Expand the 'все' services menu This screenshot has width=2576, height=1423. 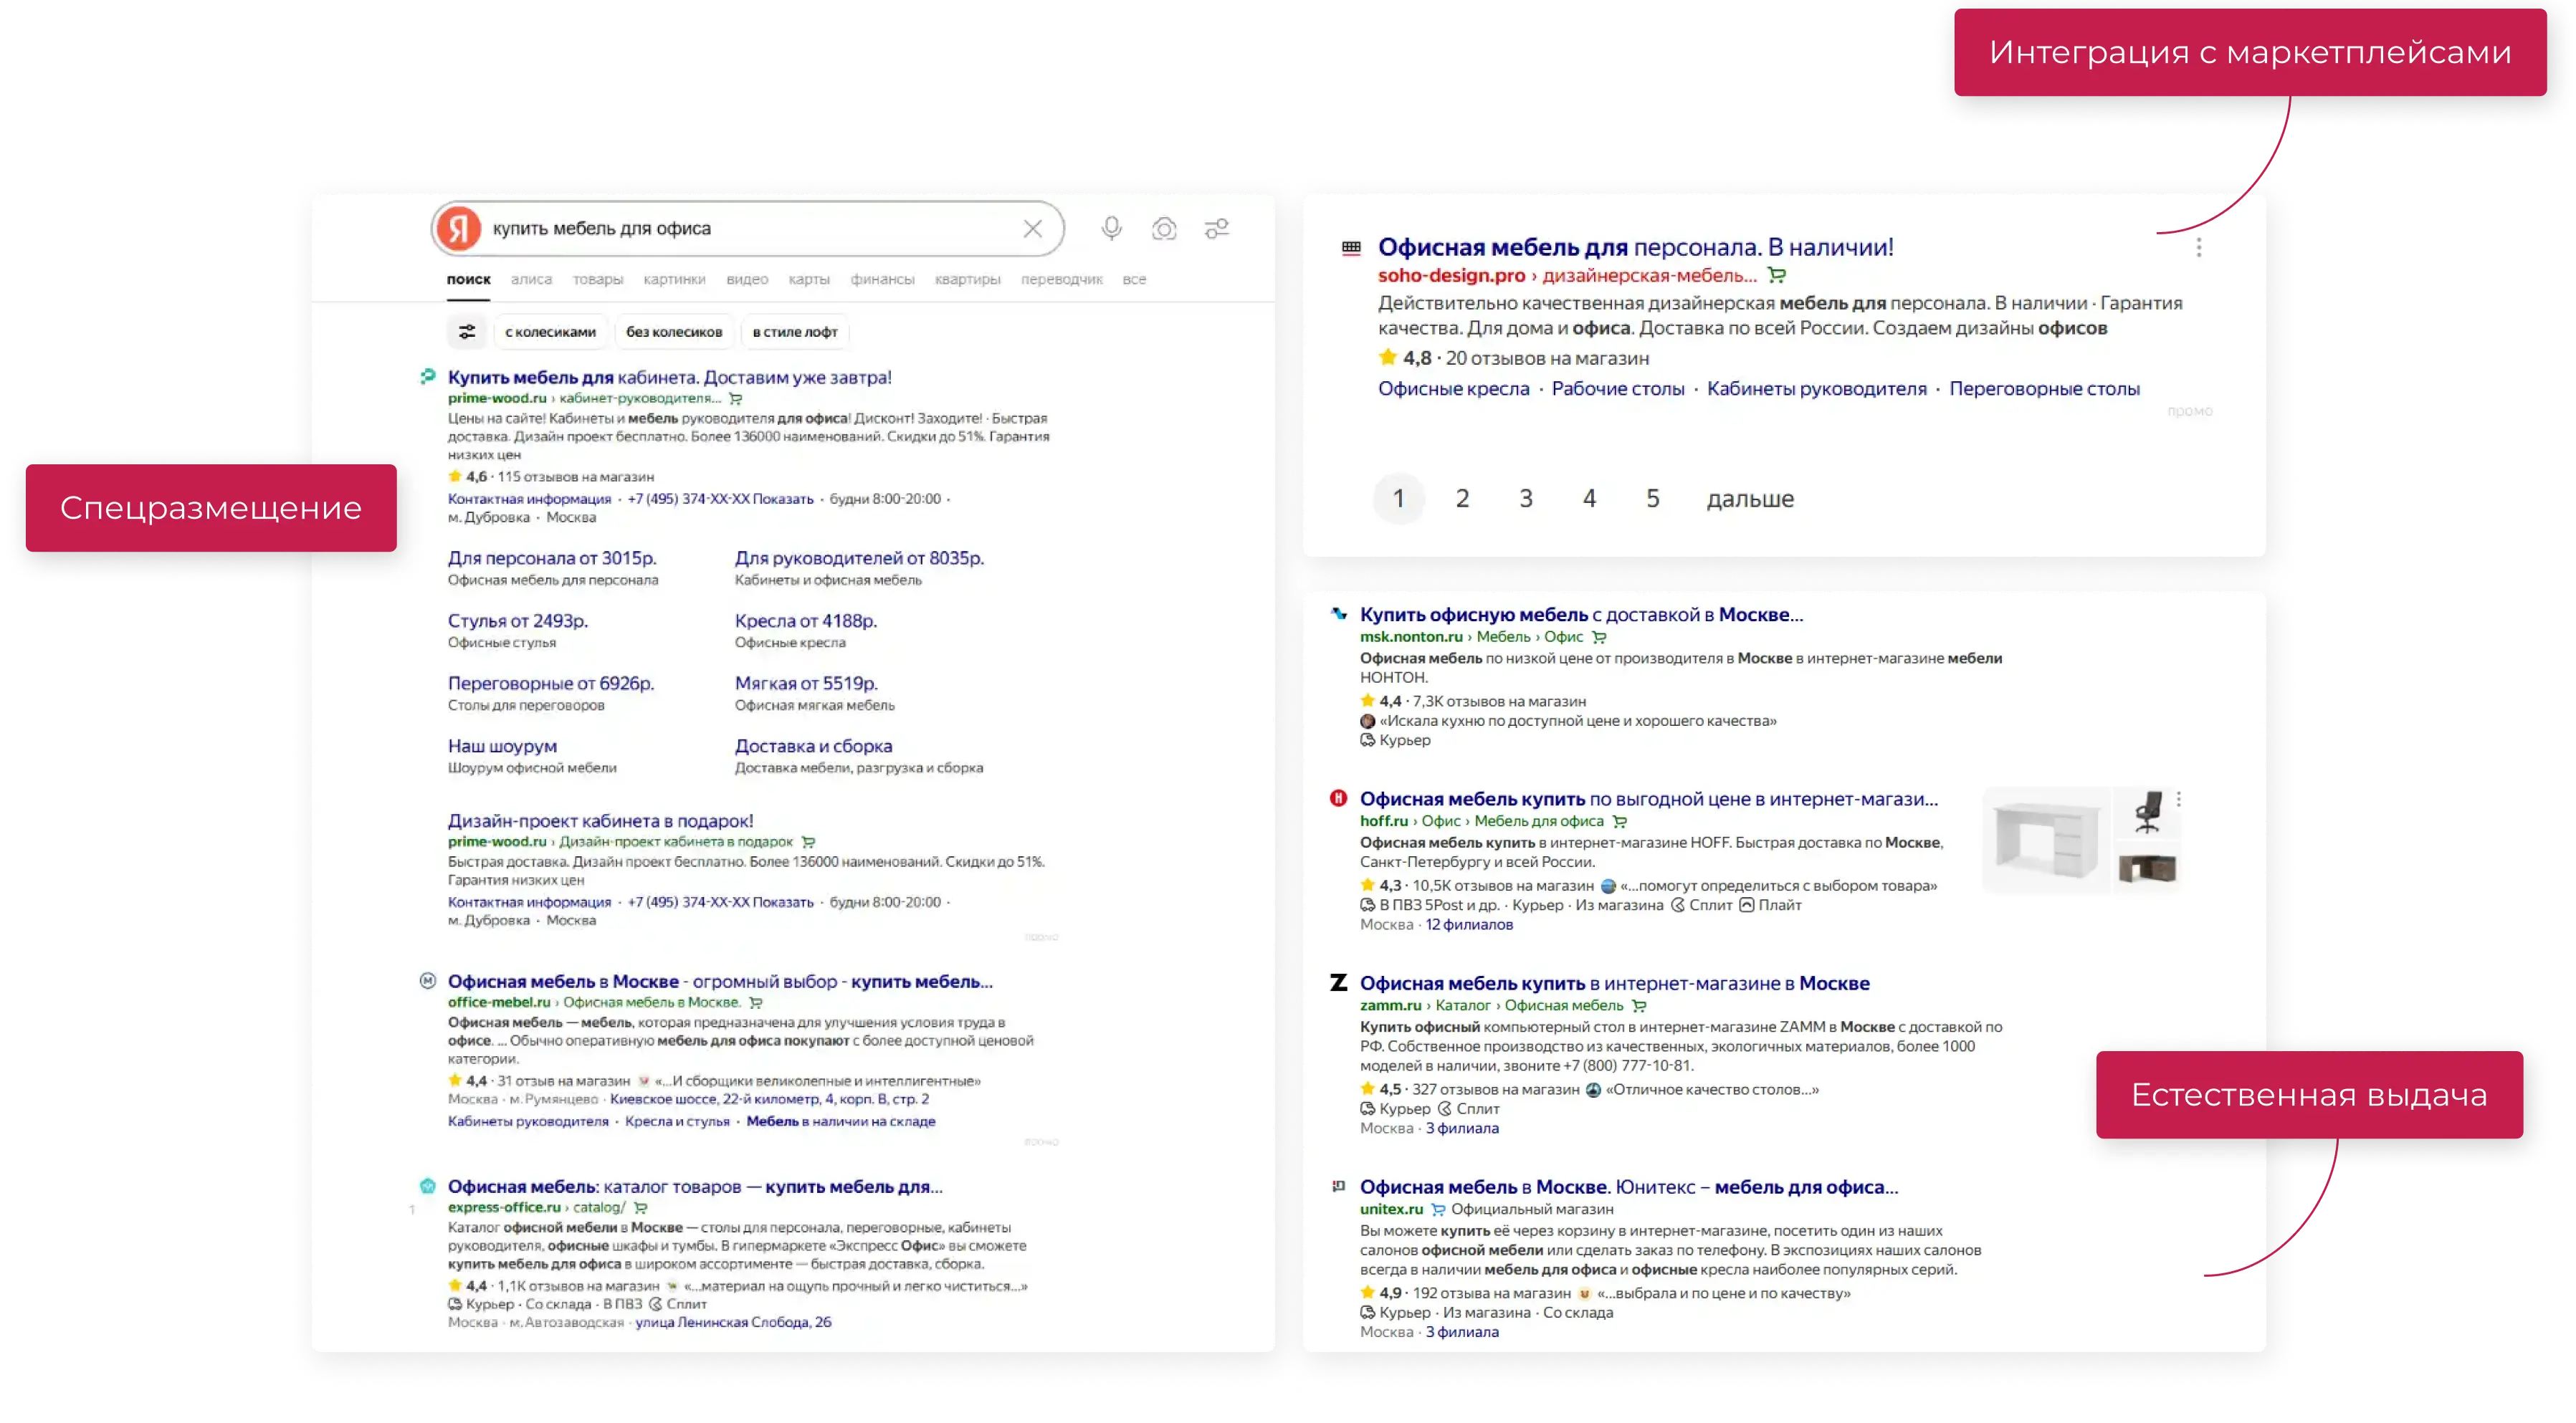coord(1134,280)
